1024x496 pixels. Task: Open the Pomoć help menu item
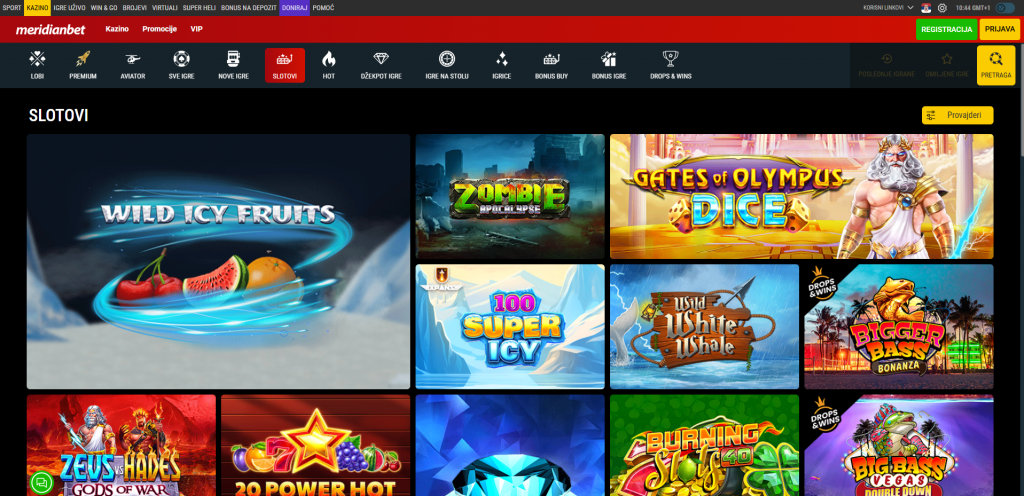(x=323, y=8)
